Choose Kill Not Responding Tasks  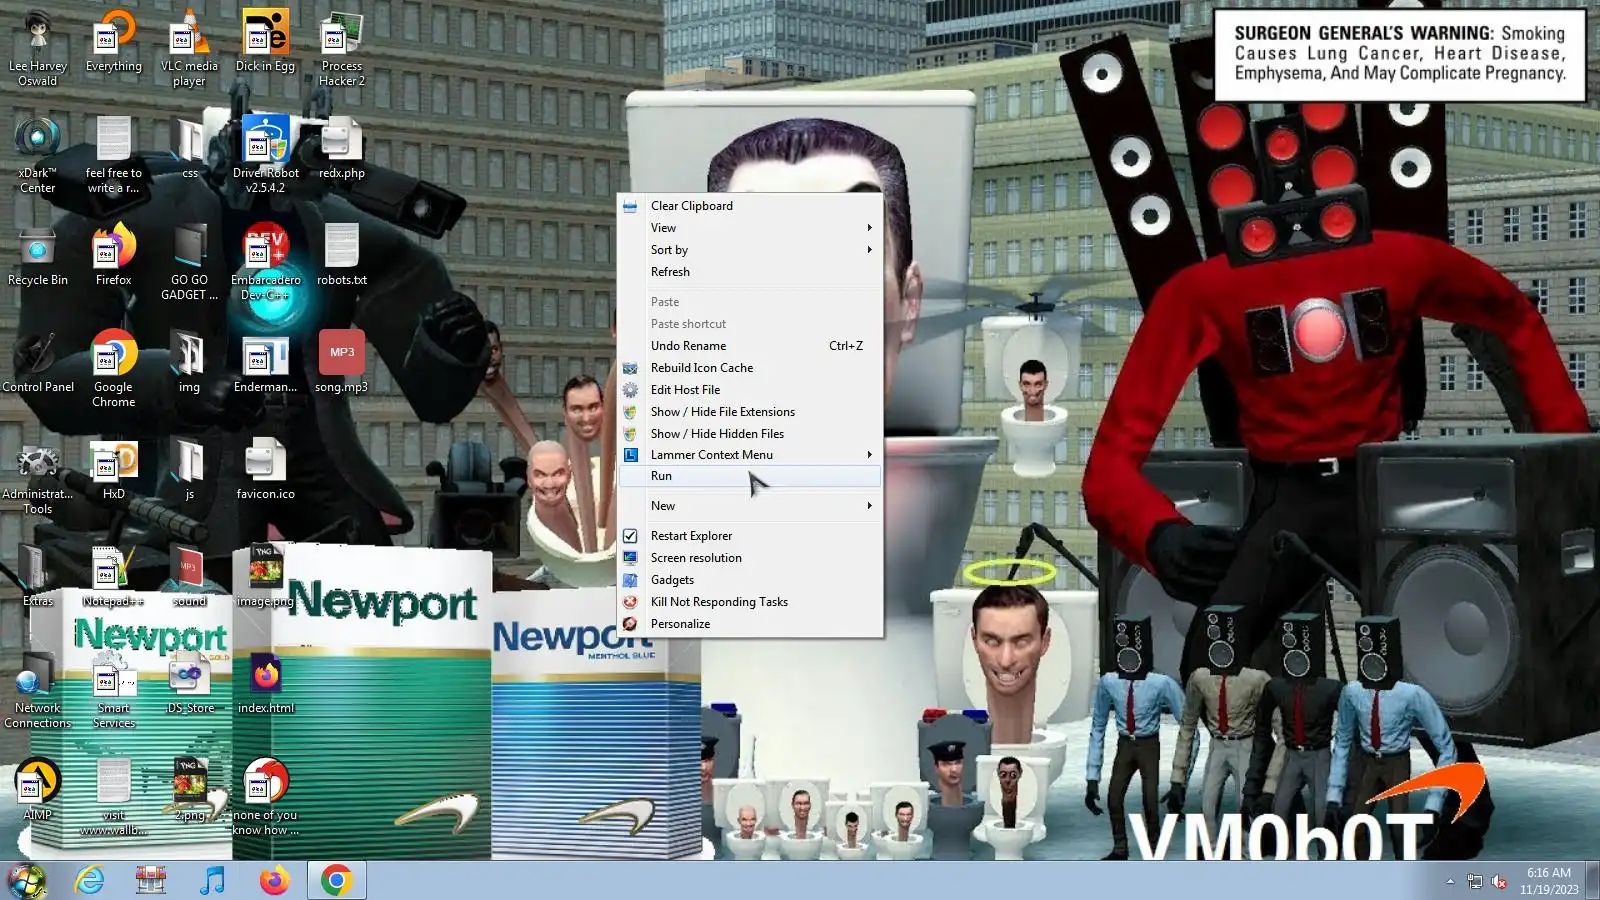[750, 602]
